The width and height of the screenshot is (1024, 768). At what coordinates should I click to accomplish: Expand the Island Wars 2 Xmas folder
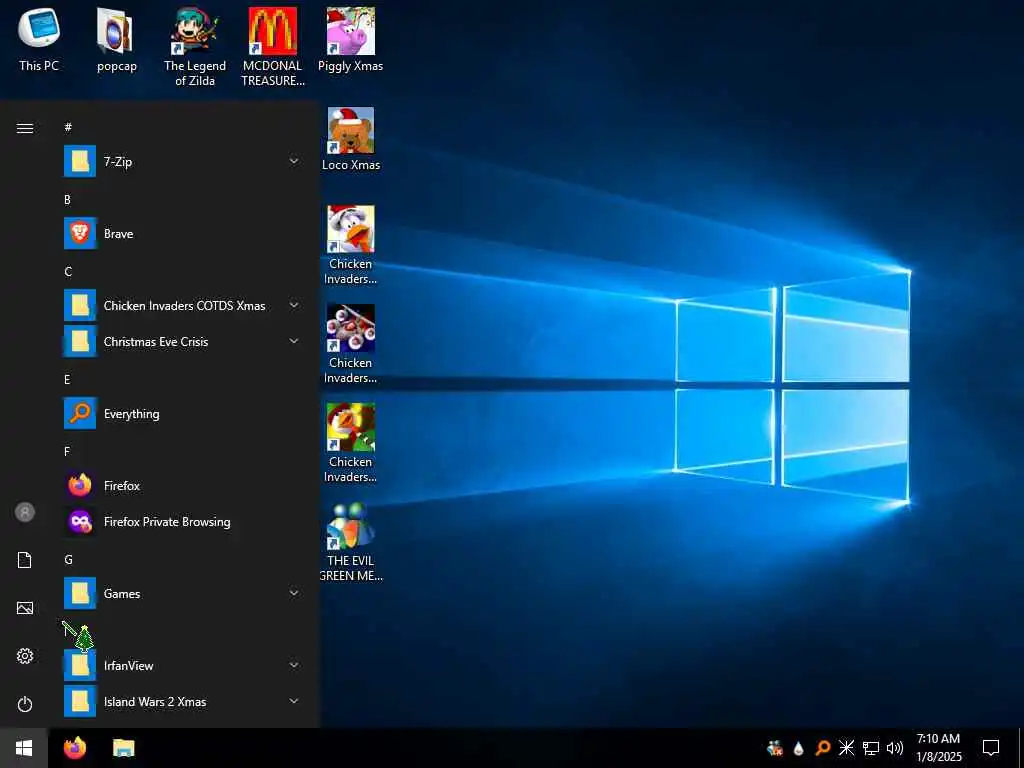[294, 701]
